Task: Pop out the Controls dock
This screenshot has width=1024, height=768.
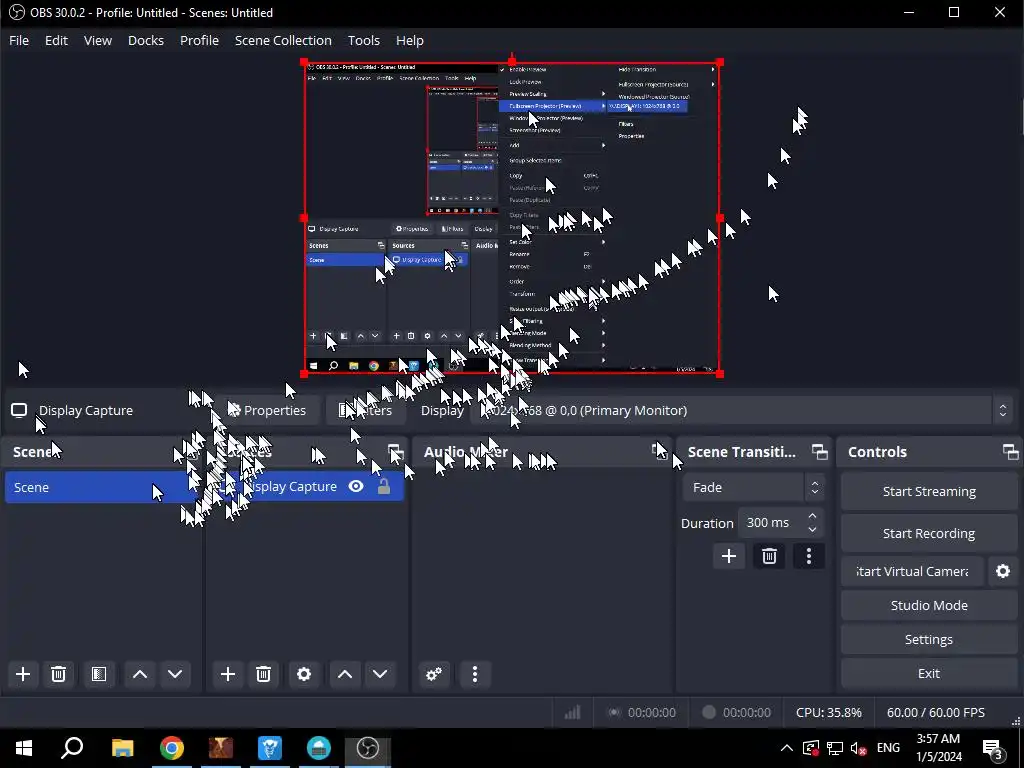Action: click(1010, 452)
